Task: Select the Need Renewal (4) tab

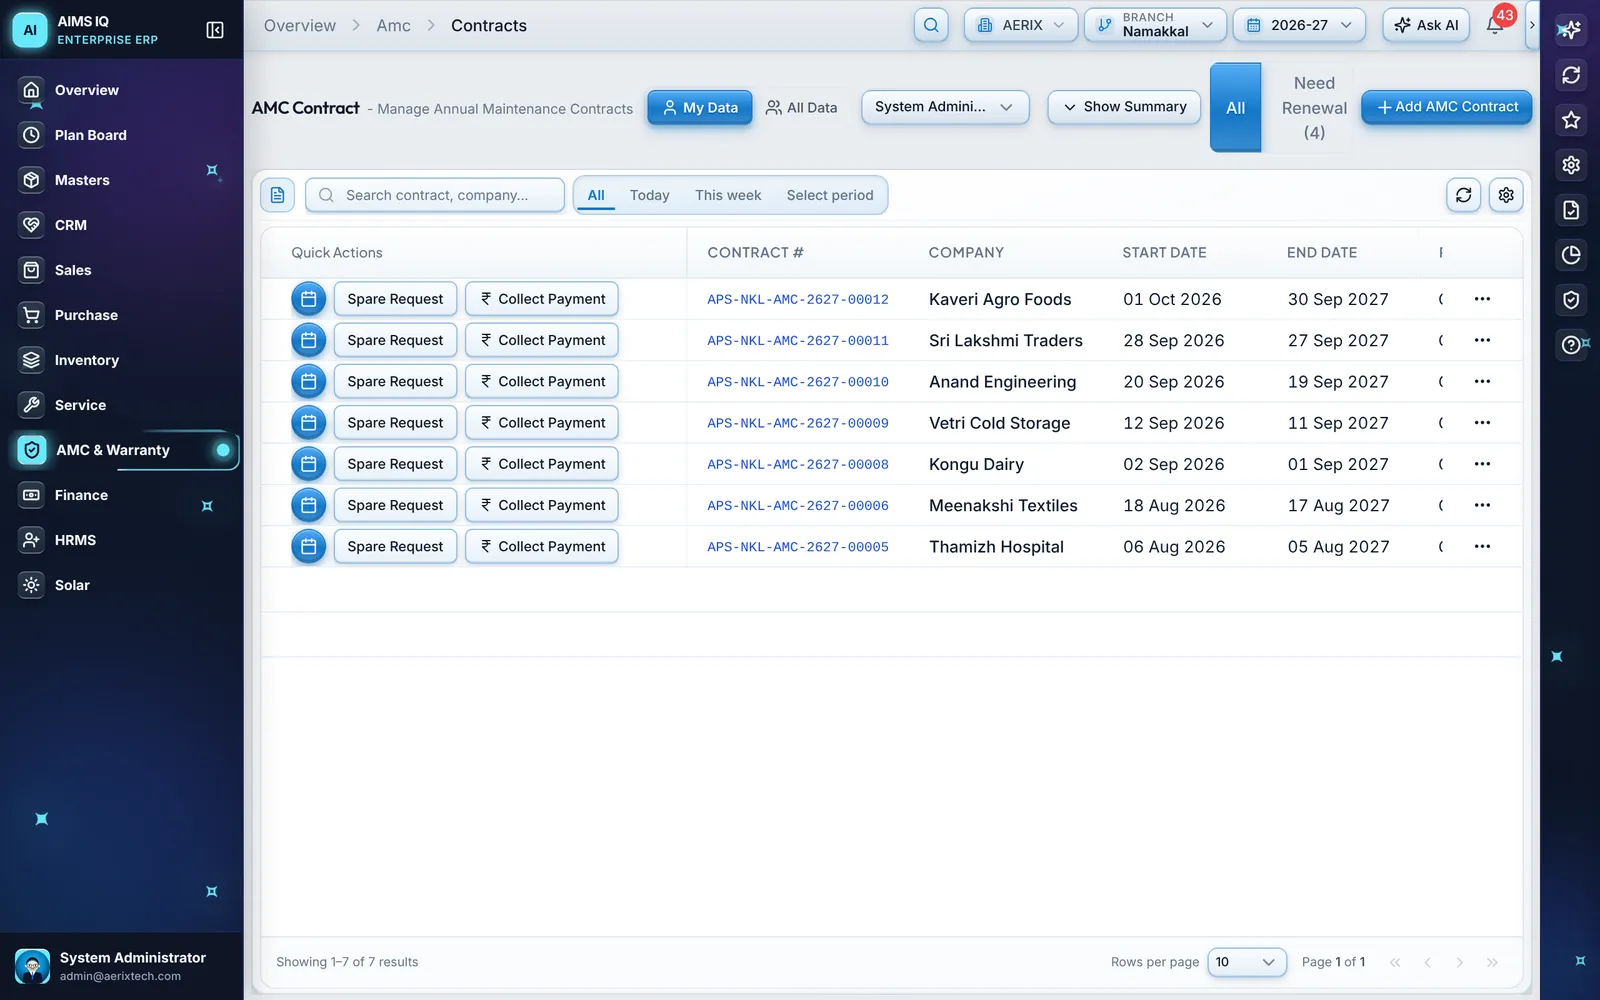Action: click(x=1314, y=108)
